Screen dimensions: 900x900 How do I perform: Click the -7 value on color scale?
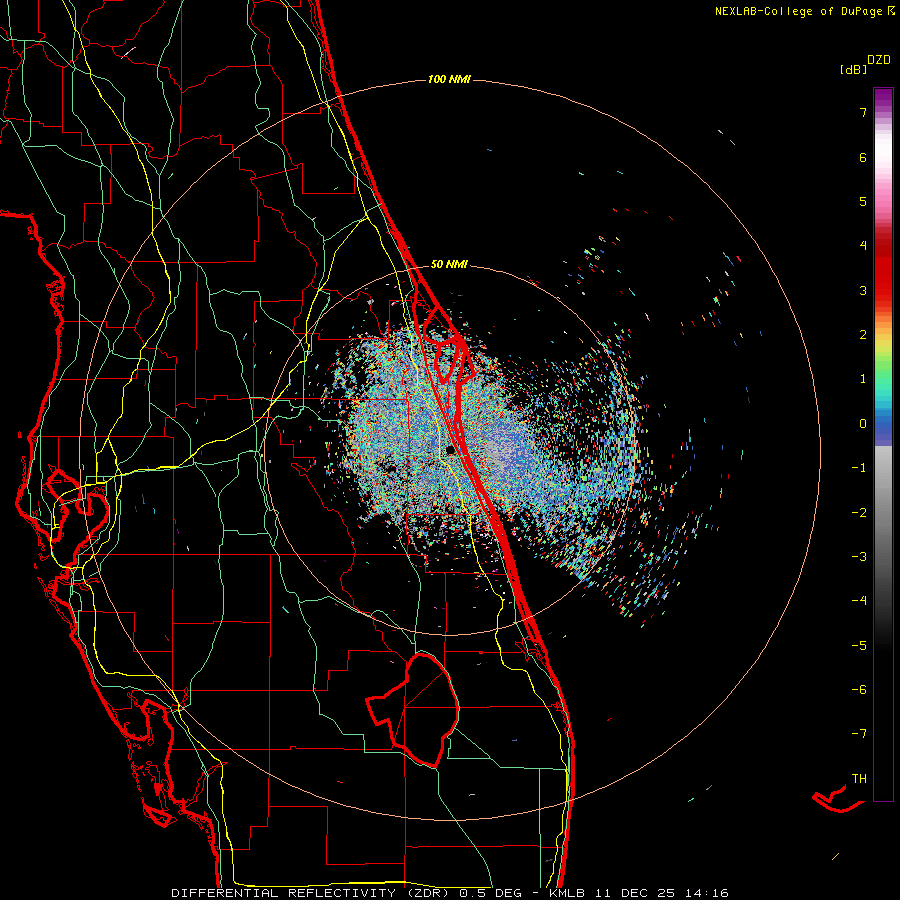pyautogui.click(x=859, y=734)
